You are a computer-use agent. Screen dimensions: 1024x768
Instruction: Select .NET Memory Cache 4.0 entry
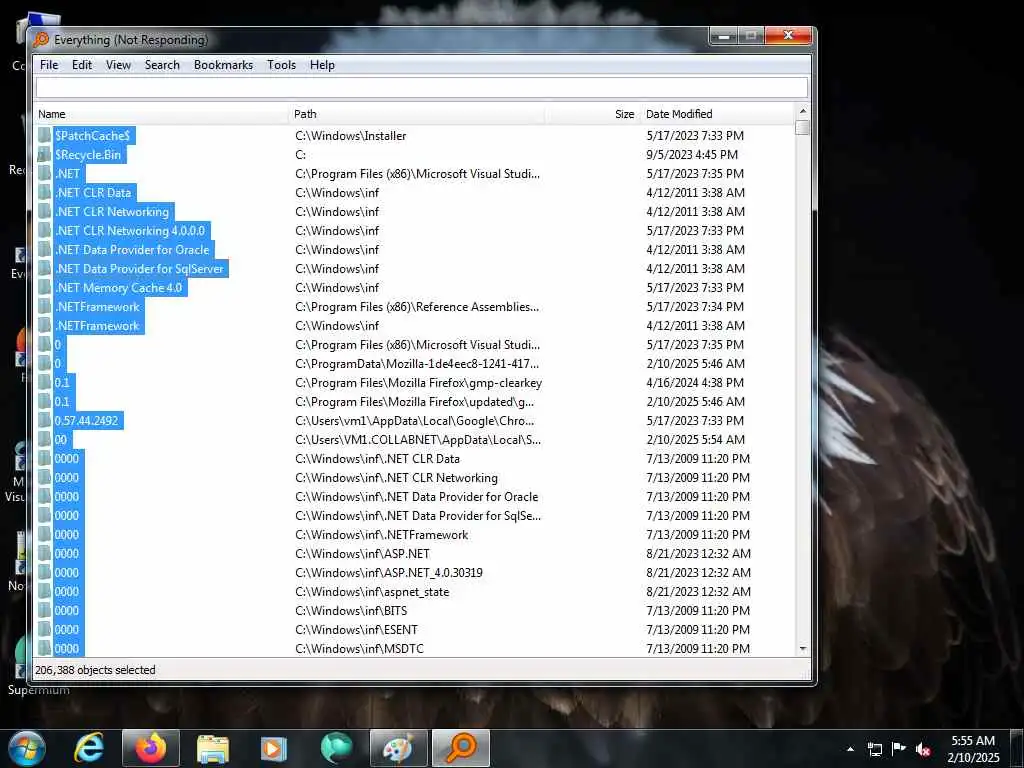tap(119, 287)
